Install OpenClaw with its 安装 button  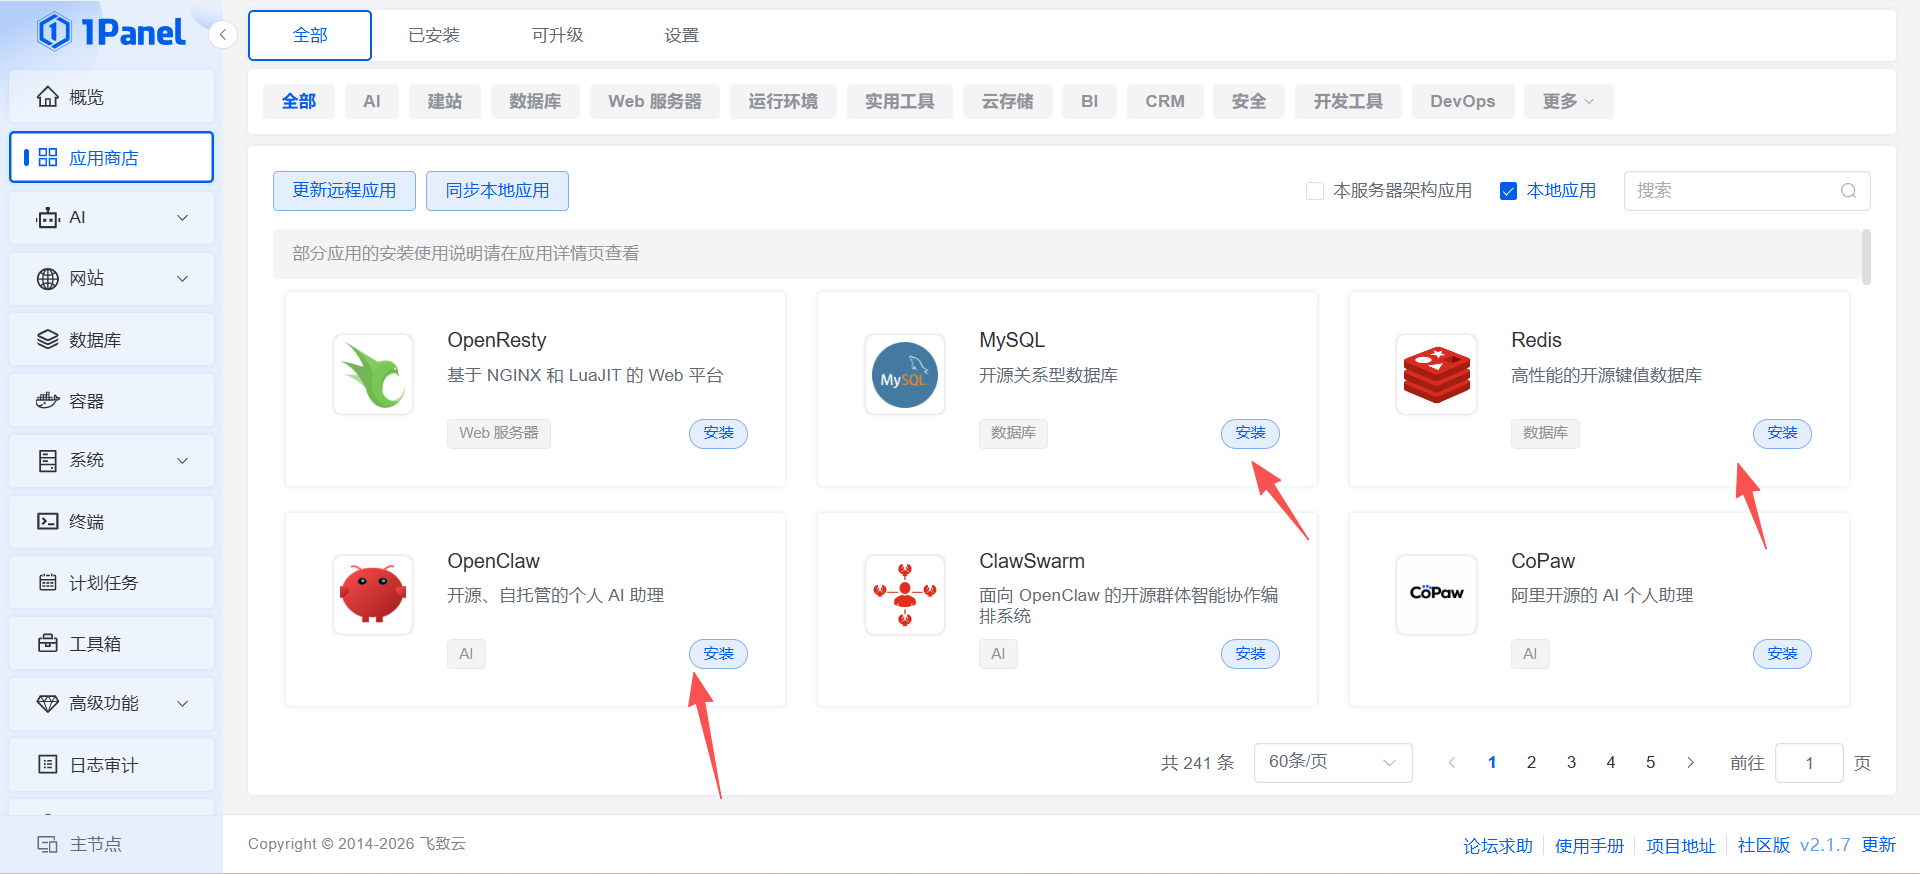(x=718, y=654)
